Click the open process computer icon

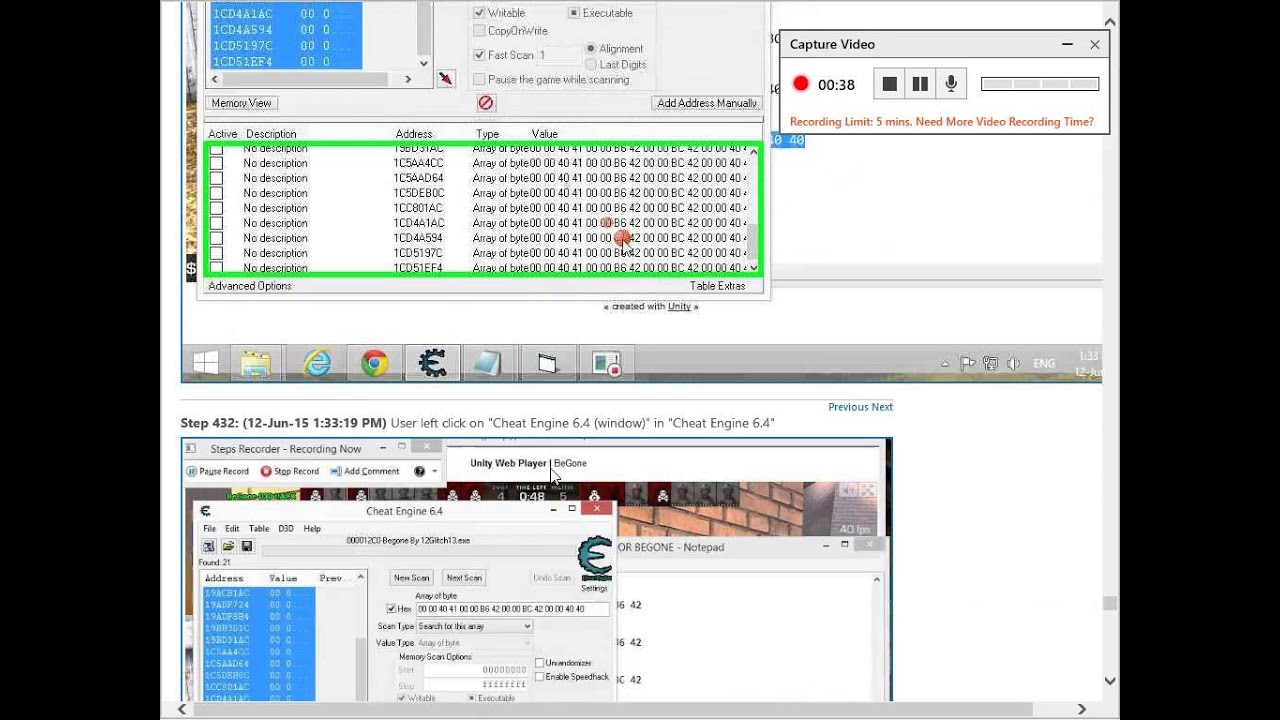[x=209, y=546]
